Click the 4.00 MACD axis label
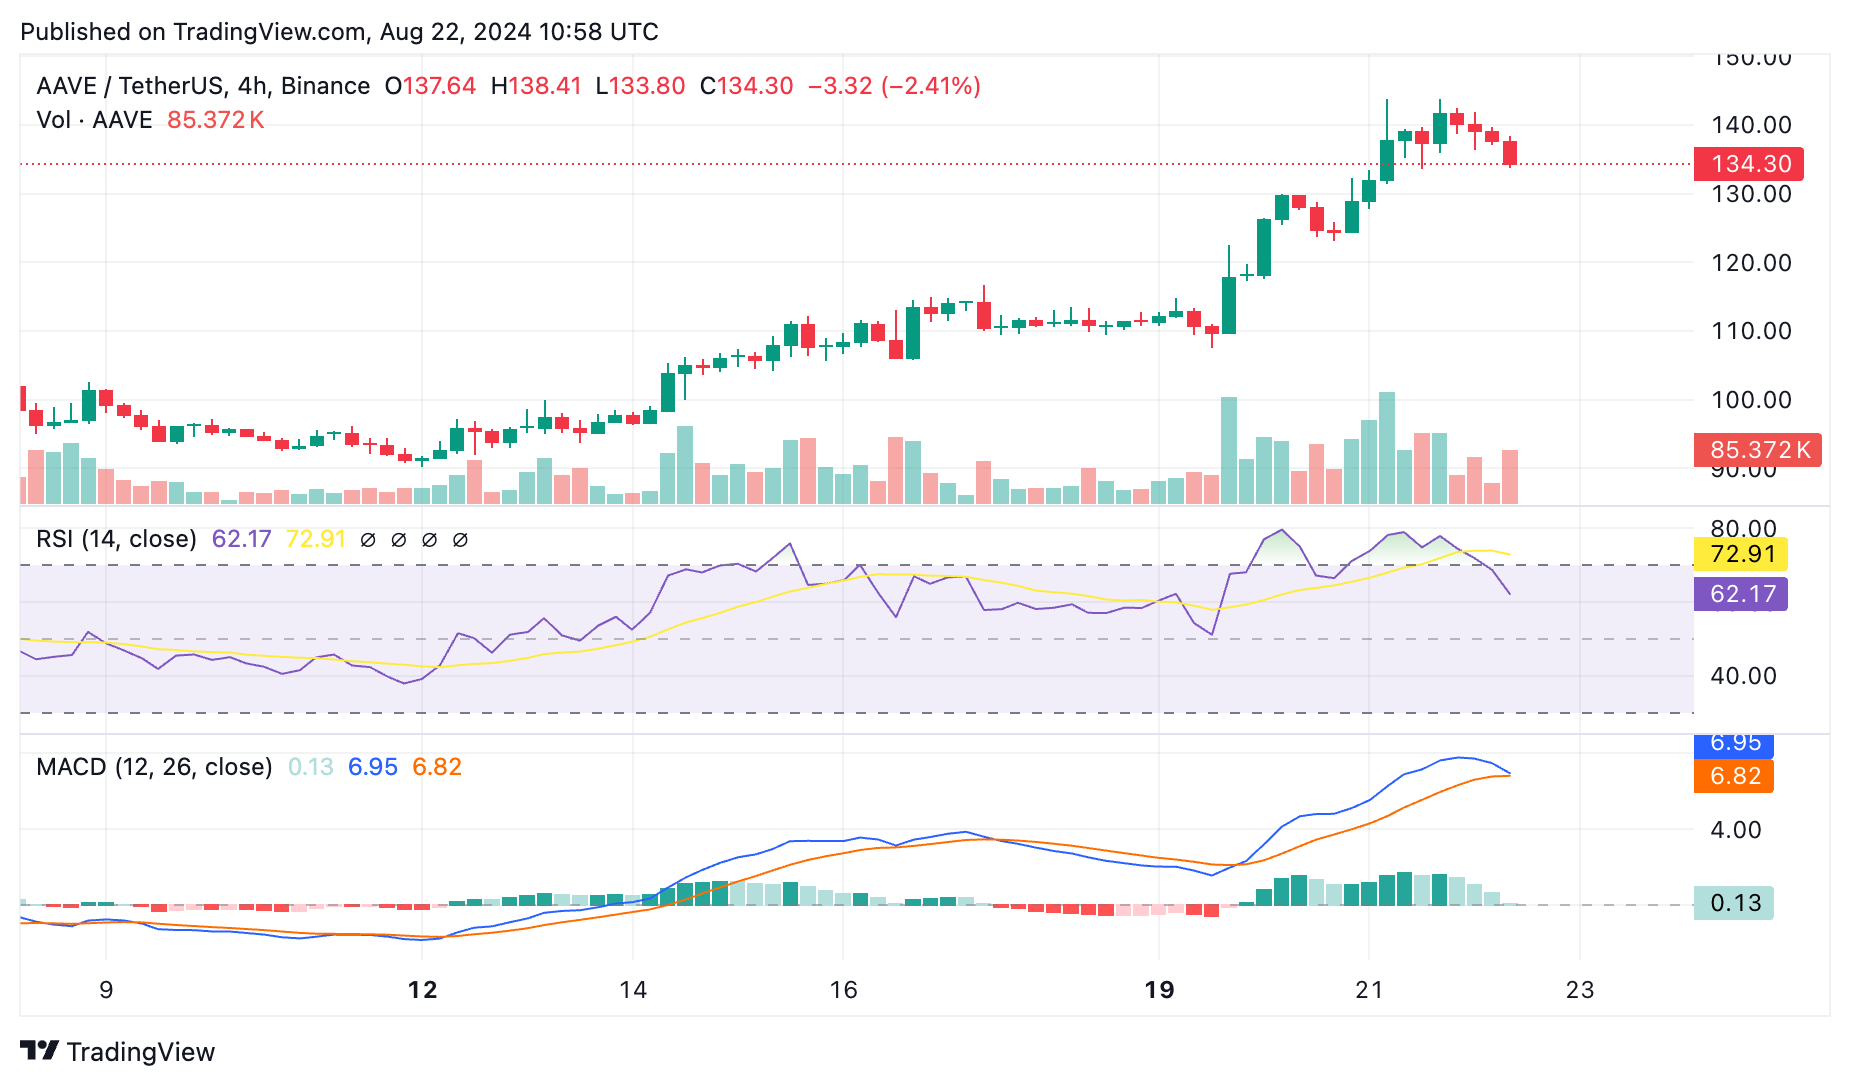Screen dimensions: 1850x1086 [x=1736, y=830]
